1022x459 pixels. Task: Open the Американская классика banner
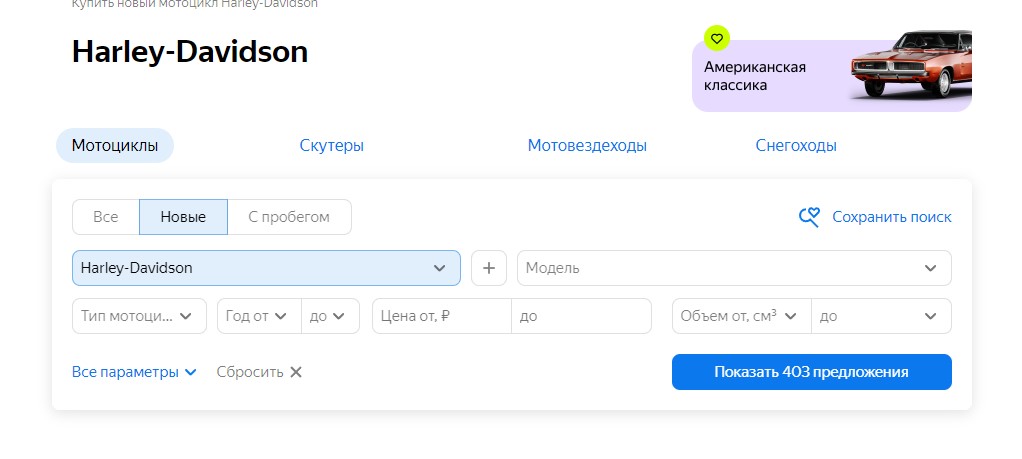click(x=832, y=76)
